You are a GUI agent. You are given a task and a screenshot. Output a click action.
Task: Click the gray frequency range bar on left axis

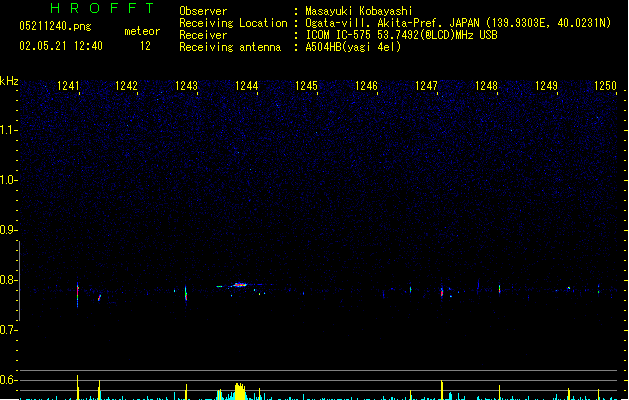pos(19,281)
